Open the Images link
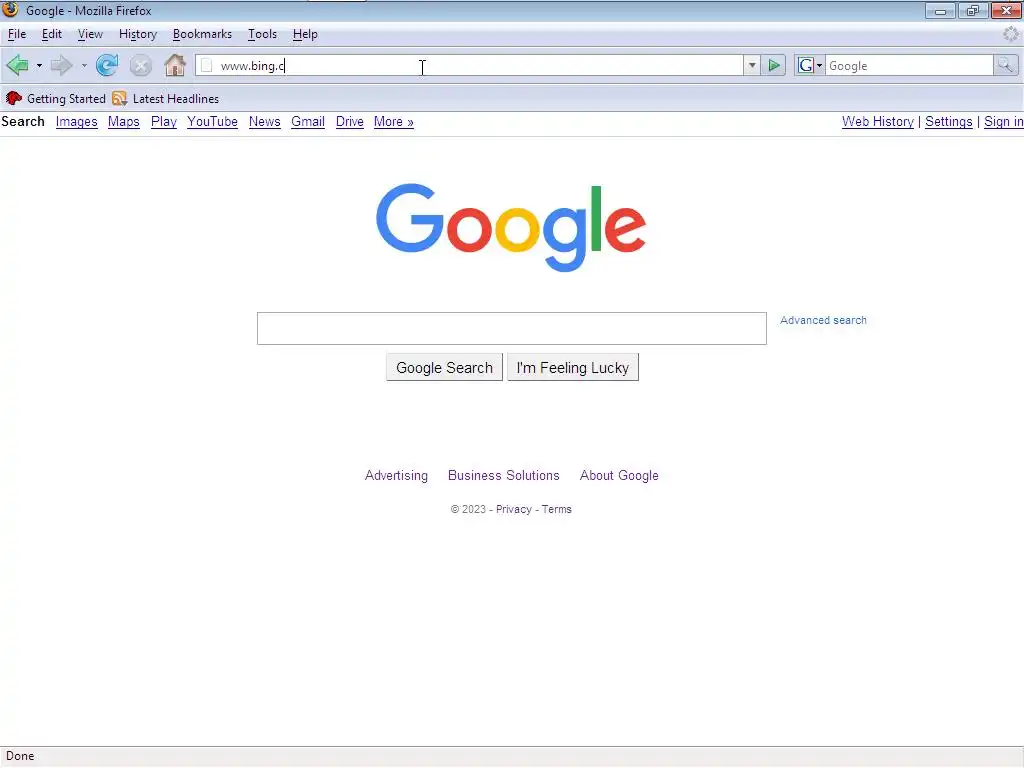 click(x=76, y=122)
